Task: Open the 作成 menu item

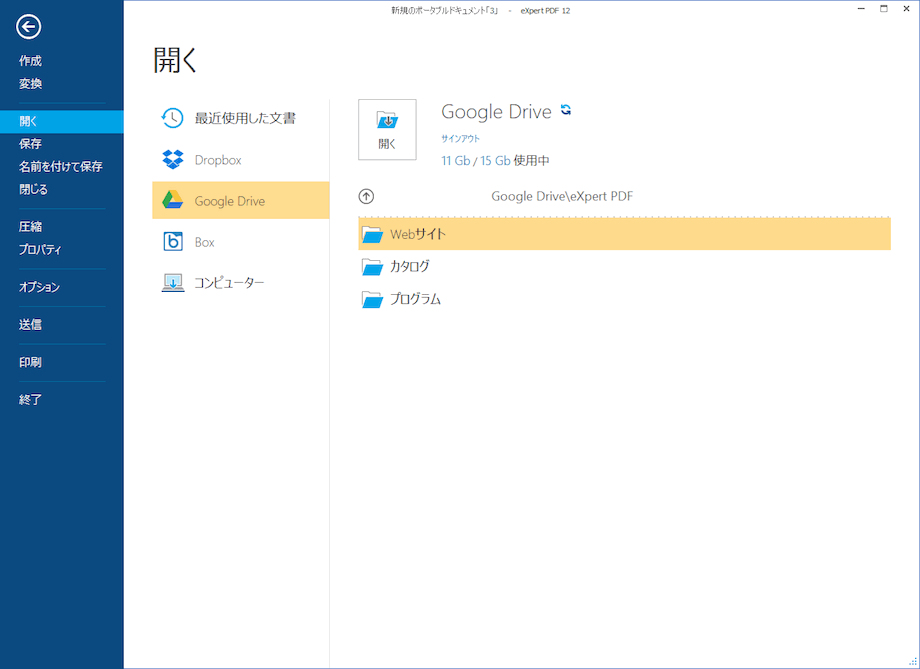Action: (x=31, y=60)
